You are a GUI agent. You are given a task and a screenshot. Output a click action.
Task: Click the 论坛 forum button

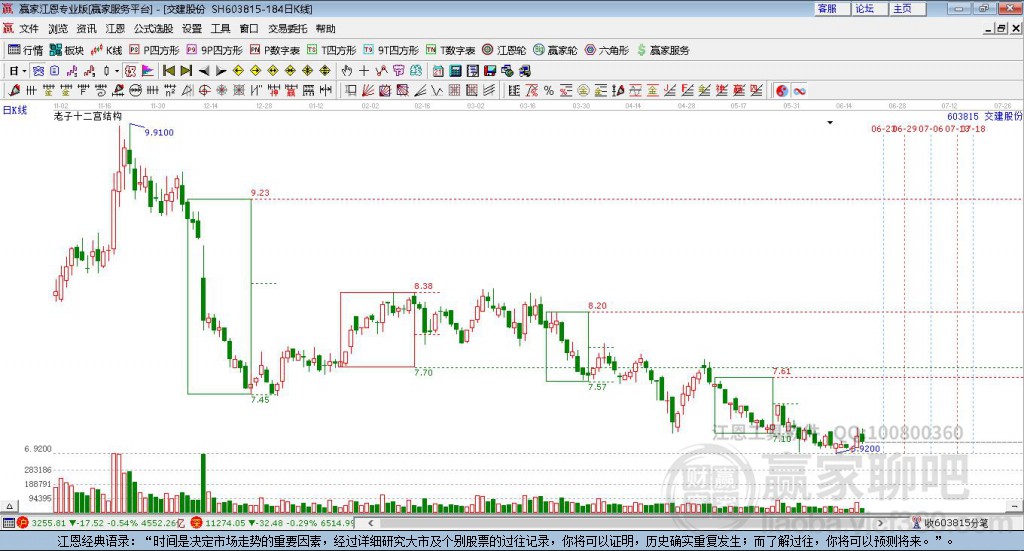click(x=869, y=8)
